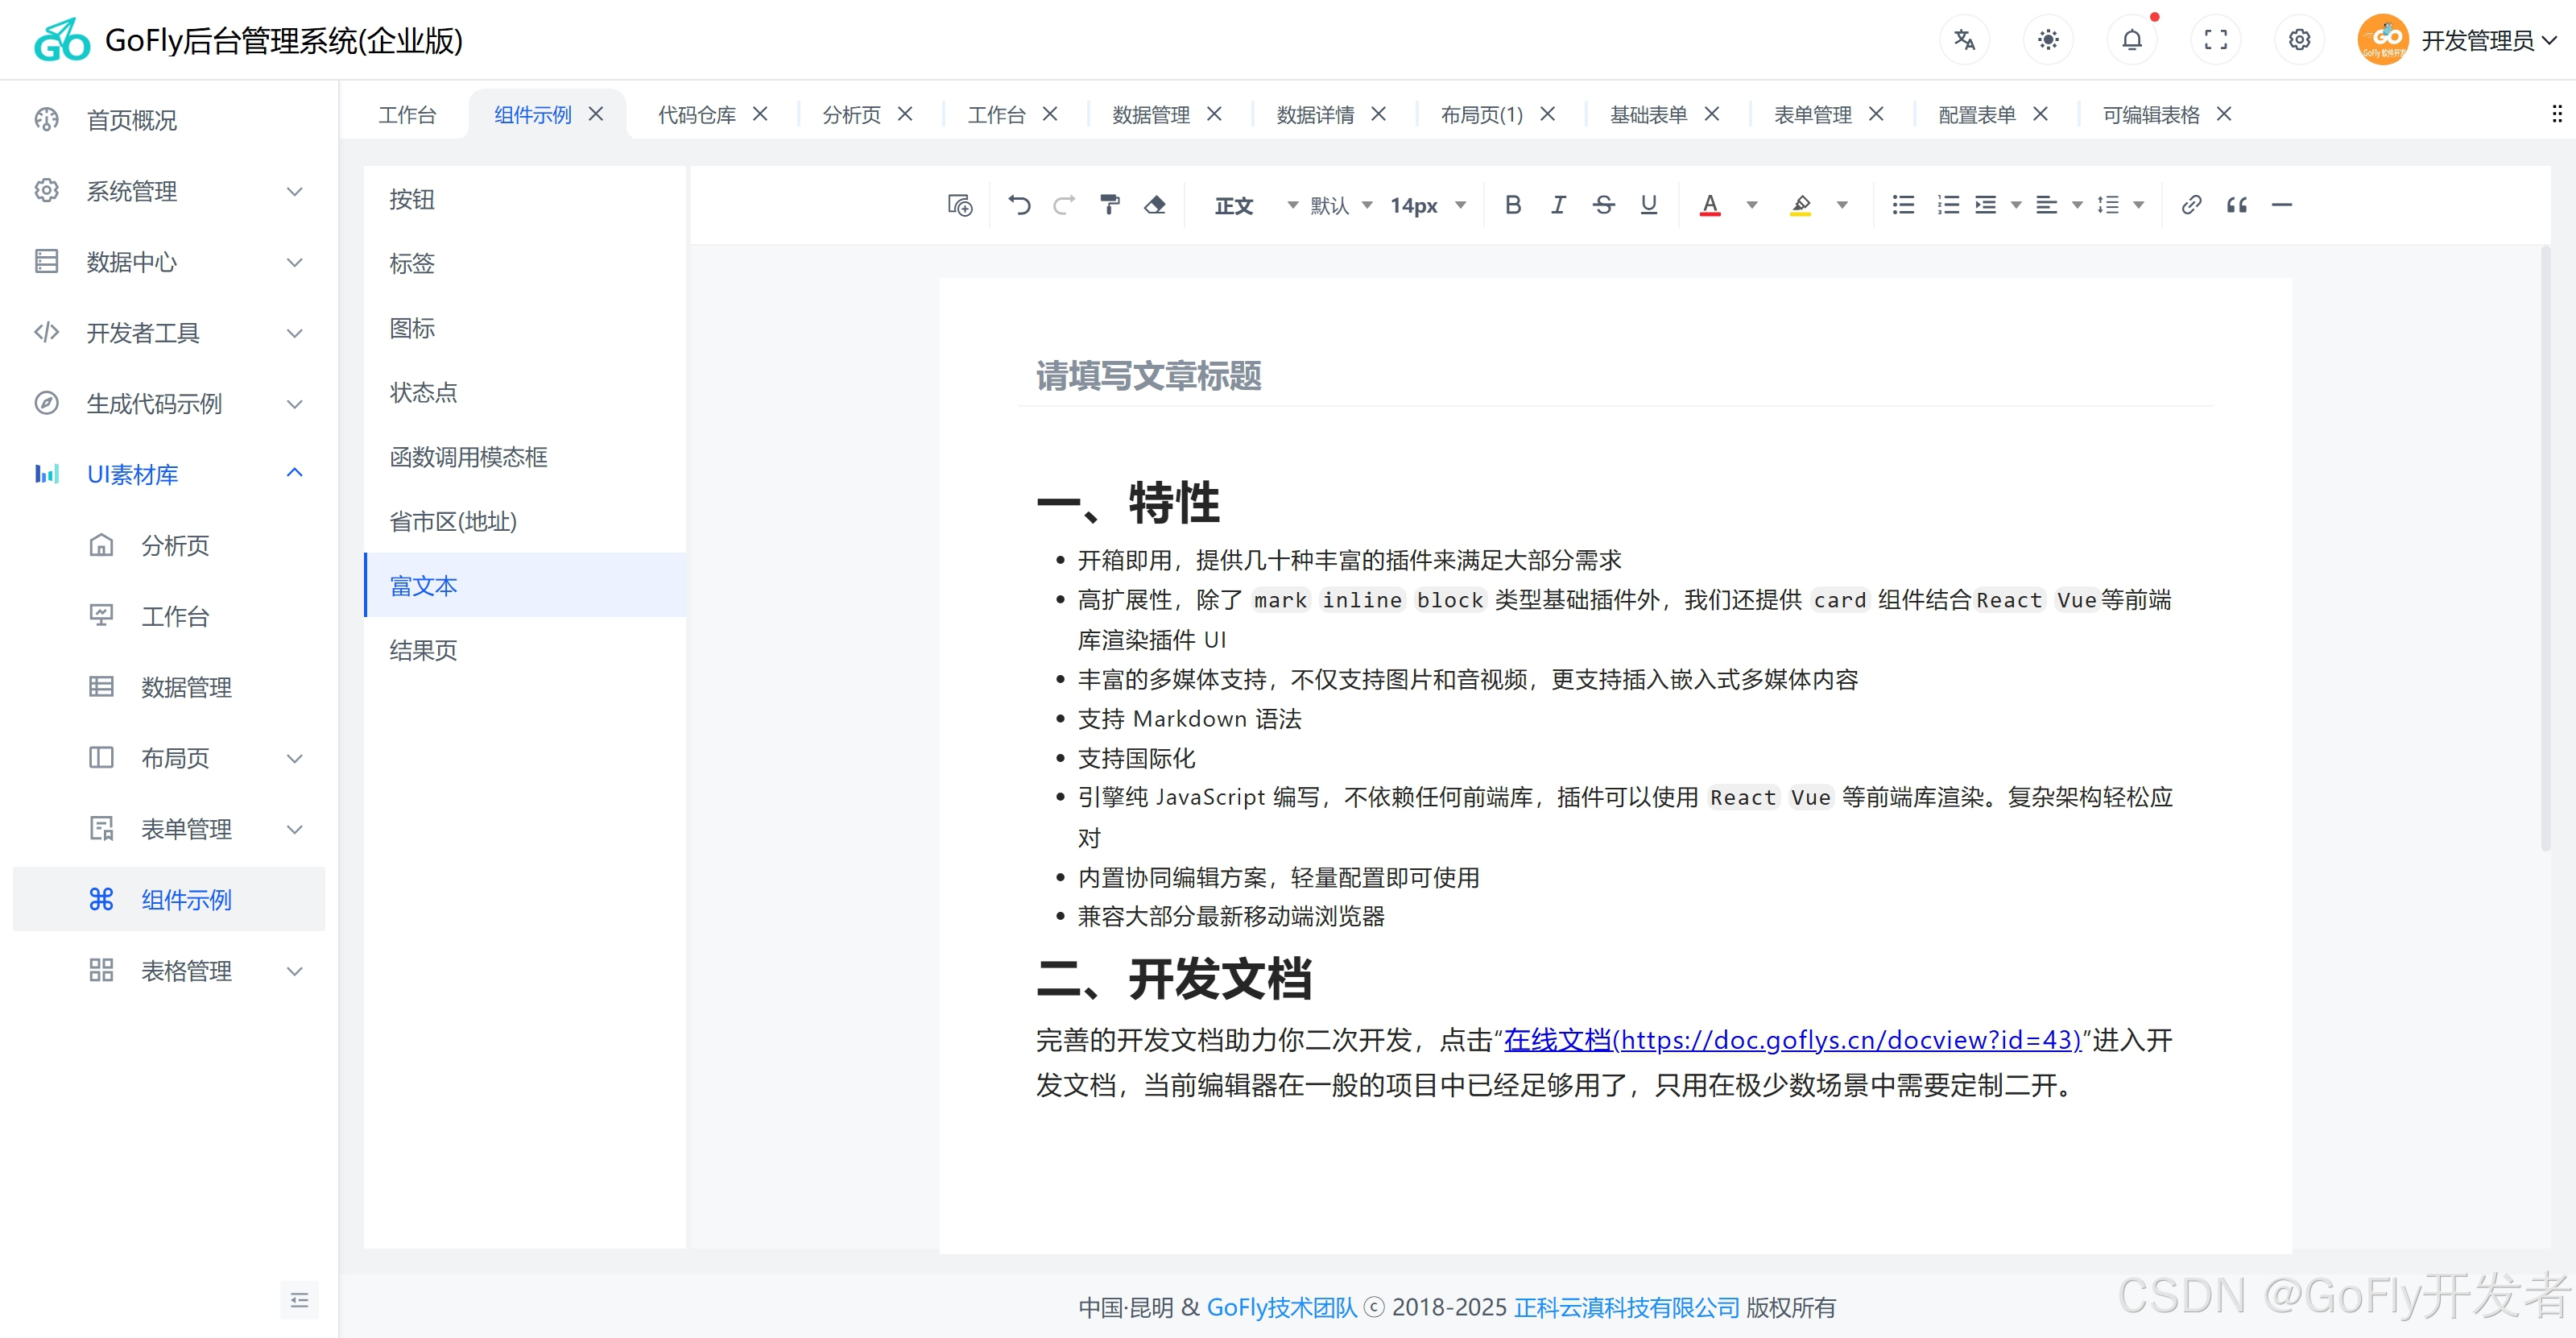
Task: Click the eraser clear-format icon
Action: tap(1155, 205)
